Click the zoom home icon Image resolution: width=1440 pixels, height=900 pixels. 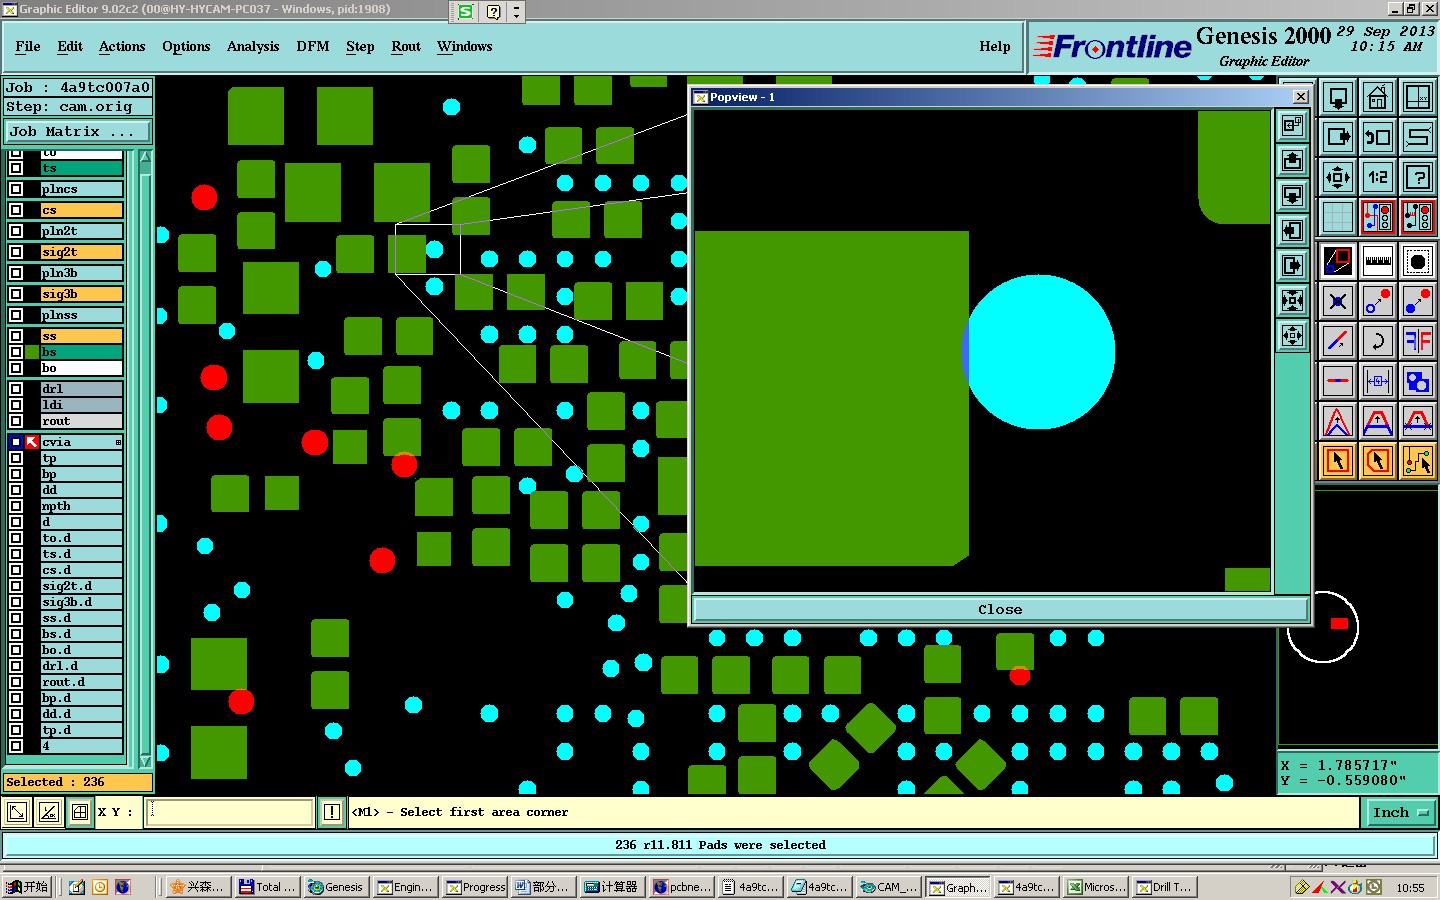(1378, 97)
